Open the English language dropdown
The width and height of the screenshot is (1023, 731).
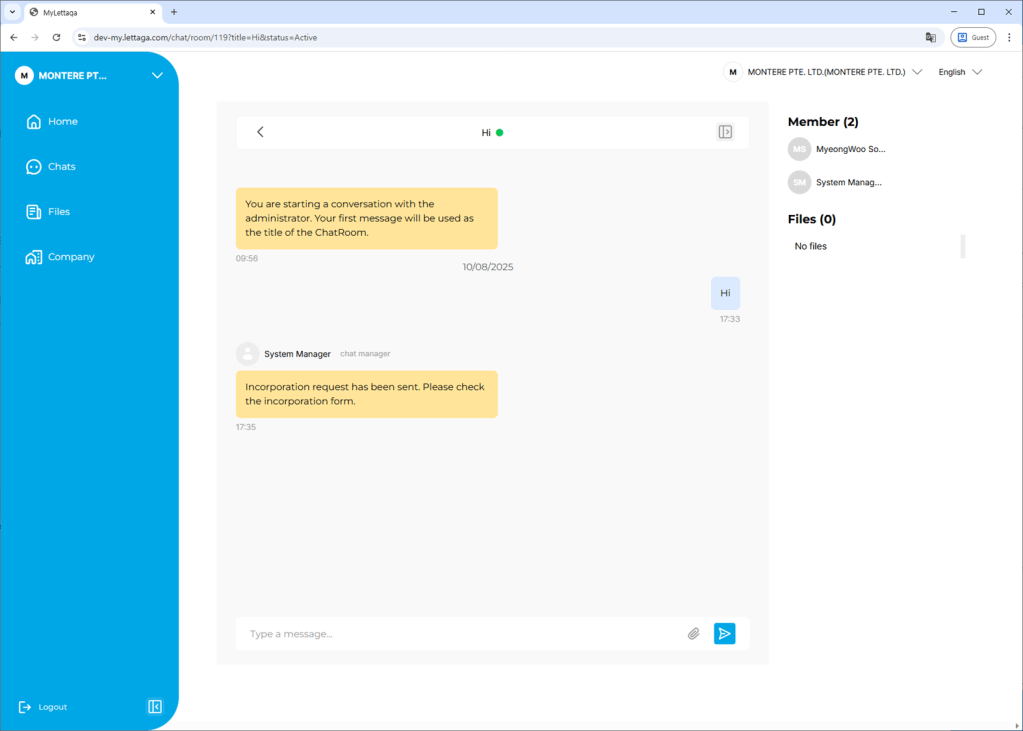click(x=959, y=72)
